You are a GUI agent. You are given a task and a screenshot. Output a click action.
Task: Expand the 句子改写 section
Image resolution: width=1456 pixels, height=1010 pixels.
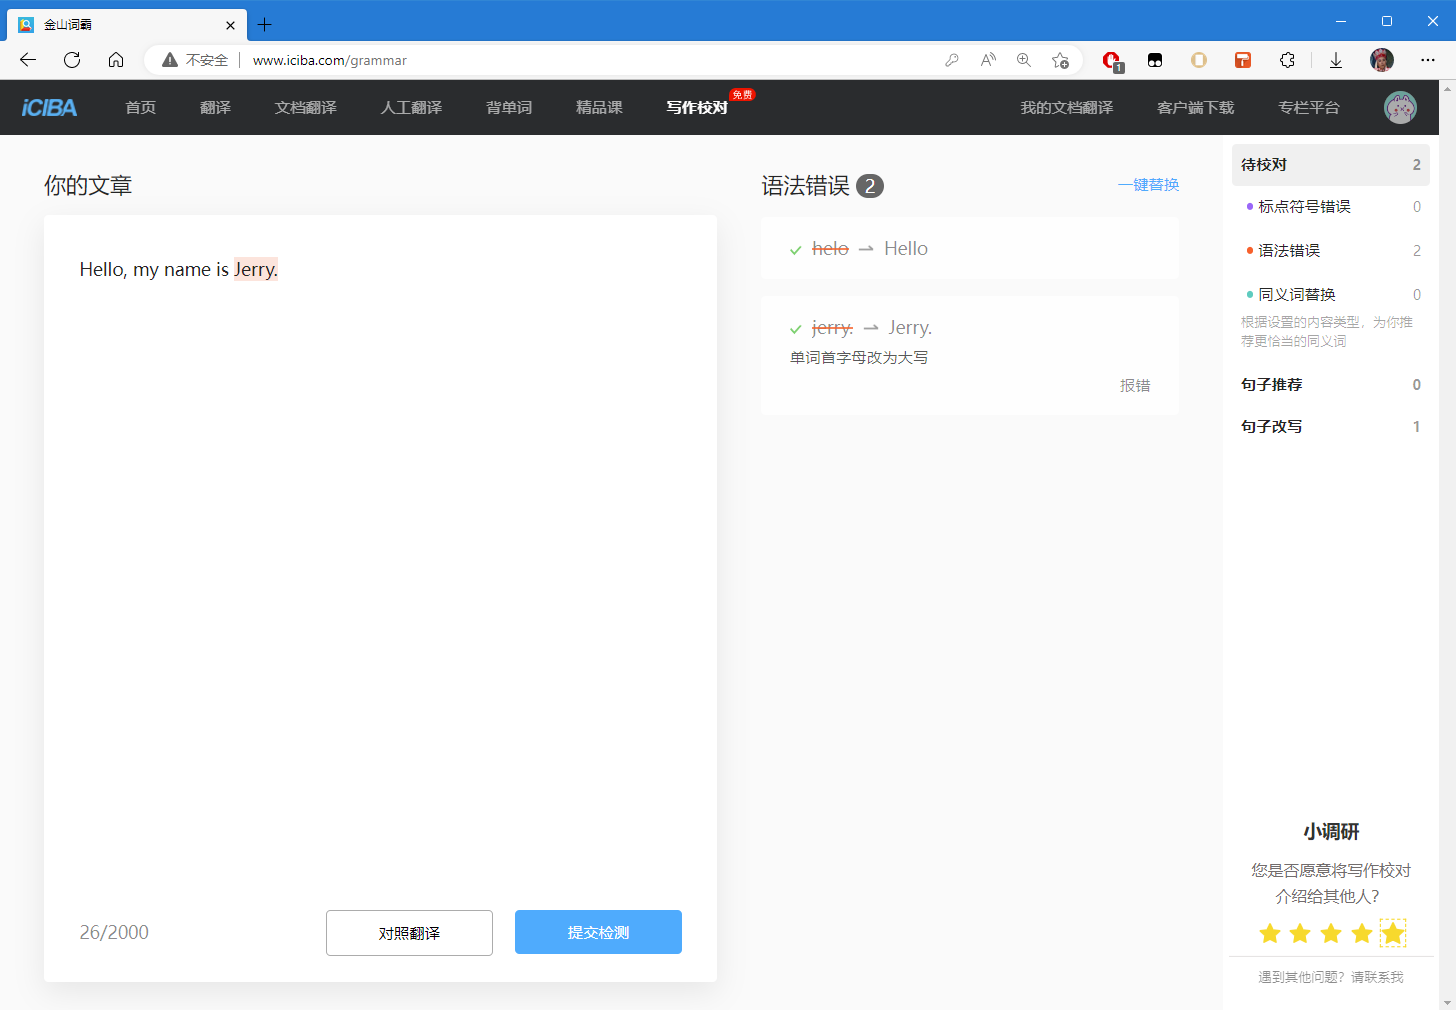coord(1272,426)
